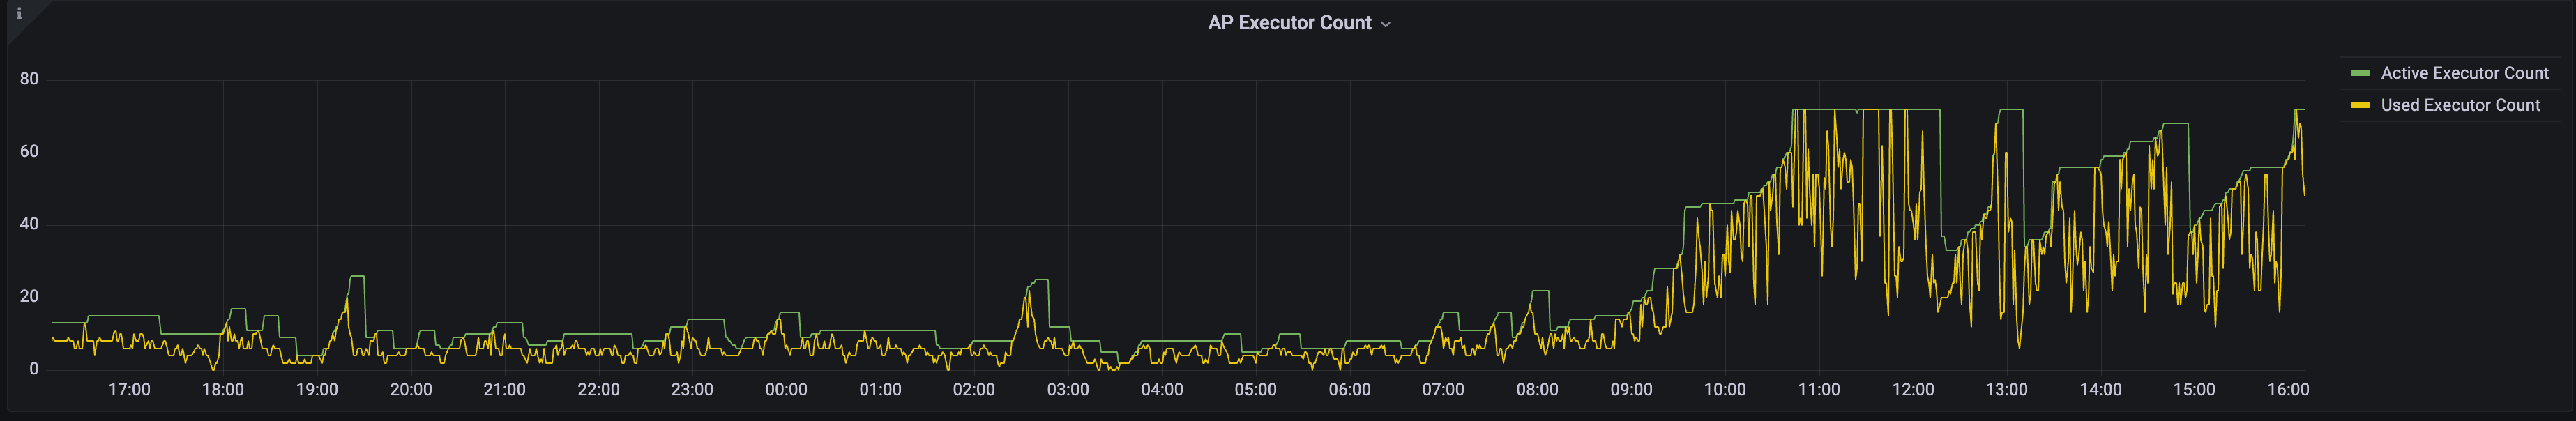Click the 20 y-axis tick label
Viewport: 2576px width, 421px height.
click(29, 297)
